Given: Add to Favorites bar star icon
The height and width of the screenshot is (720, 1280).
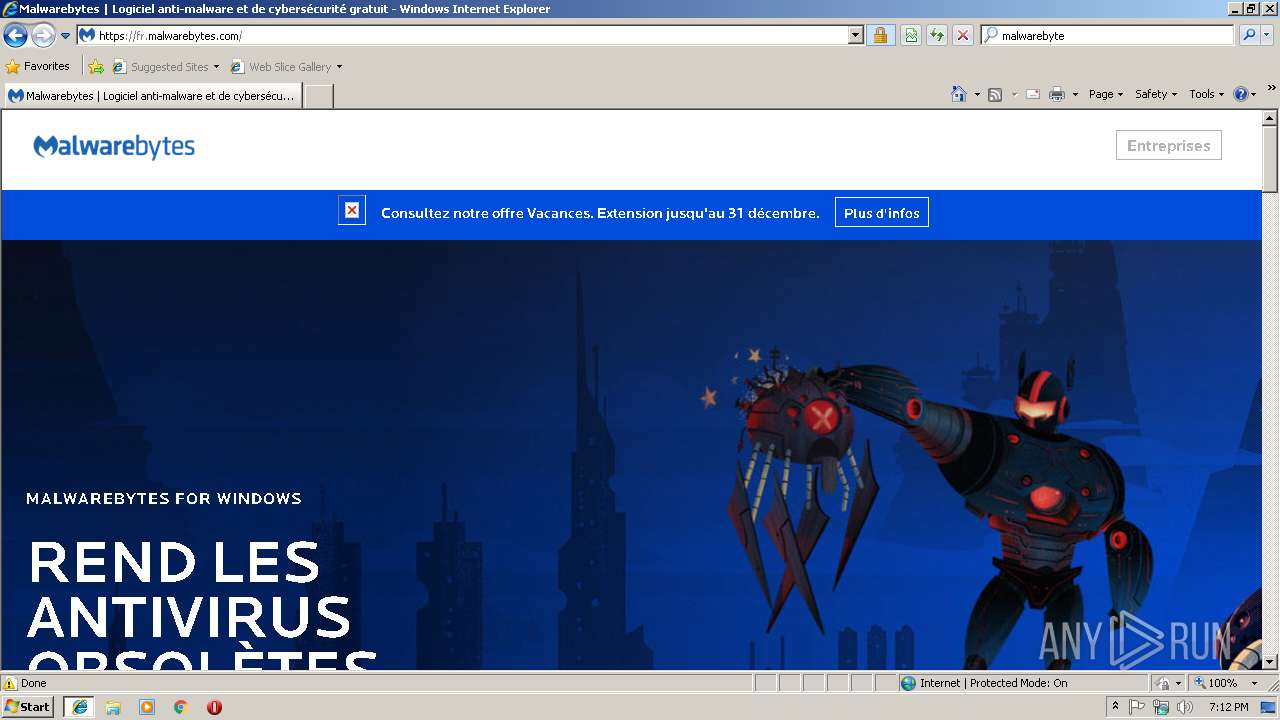Looking at the screenshot, I should pyautogui.click(x=96, y=67).
